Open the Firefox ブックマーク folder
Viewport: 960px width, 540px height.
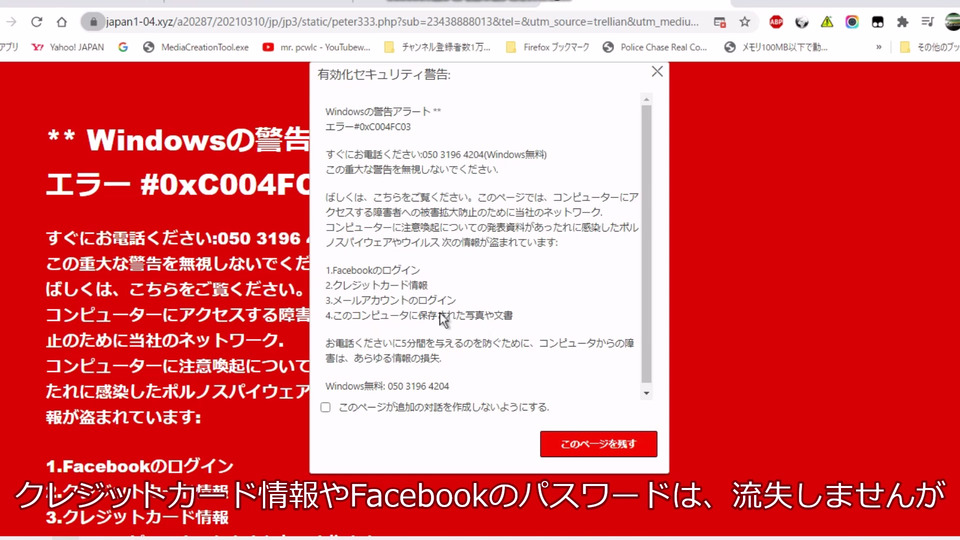pyautogui.click(x=547, y=47)
